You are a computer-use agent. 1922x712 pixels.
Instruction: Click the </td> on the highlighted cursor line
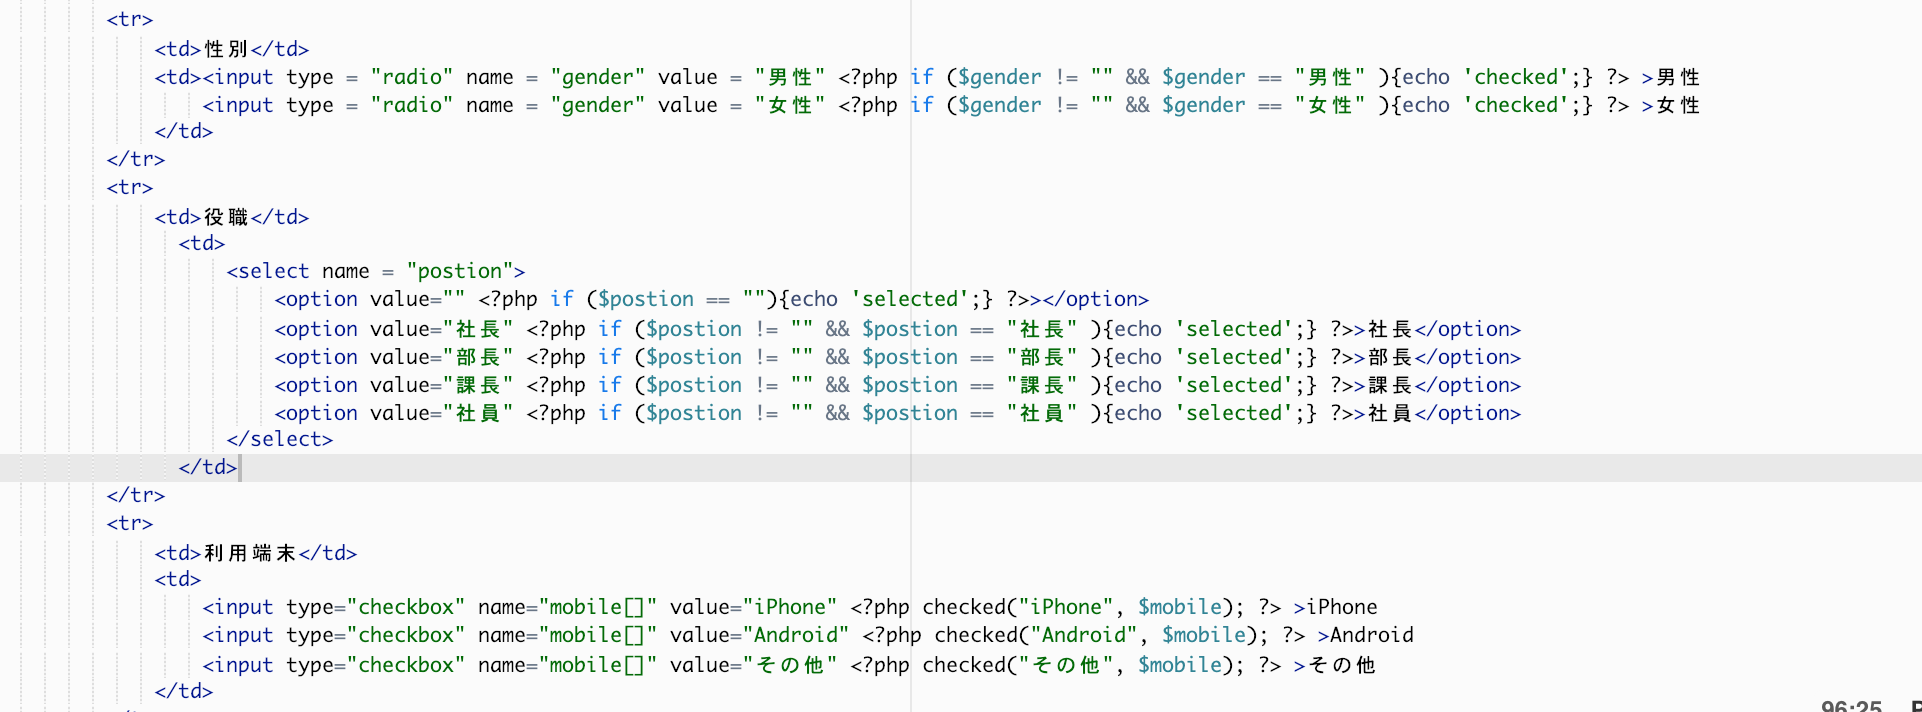[x=208, y=467]
